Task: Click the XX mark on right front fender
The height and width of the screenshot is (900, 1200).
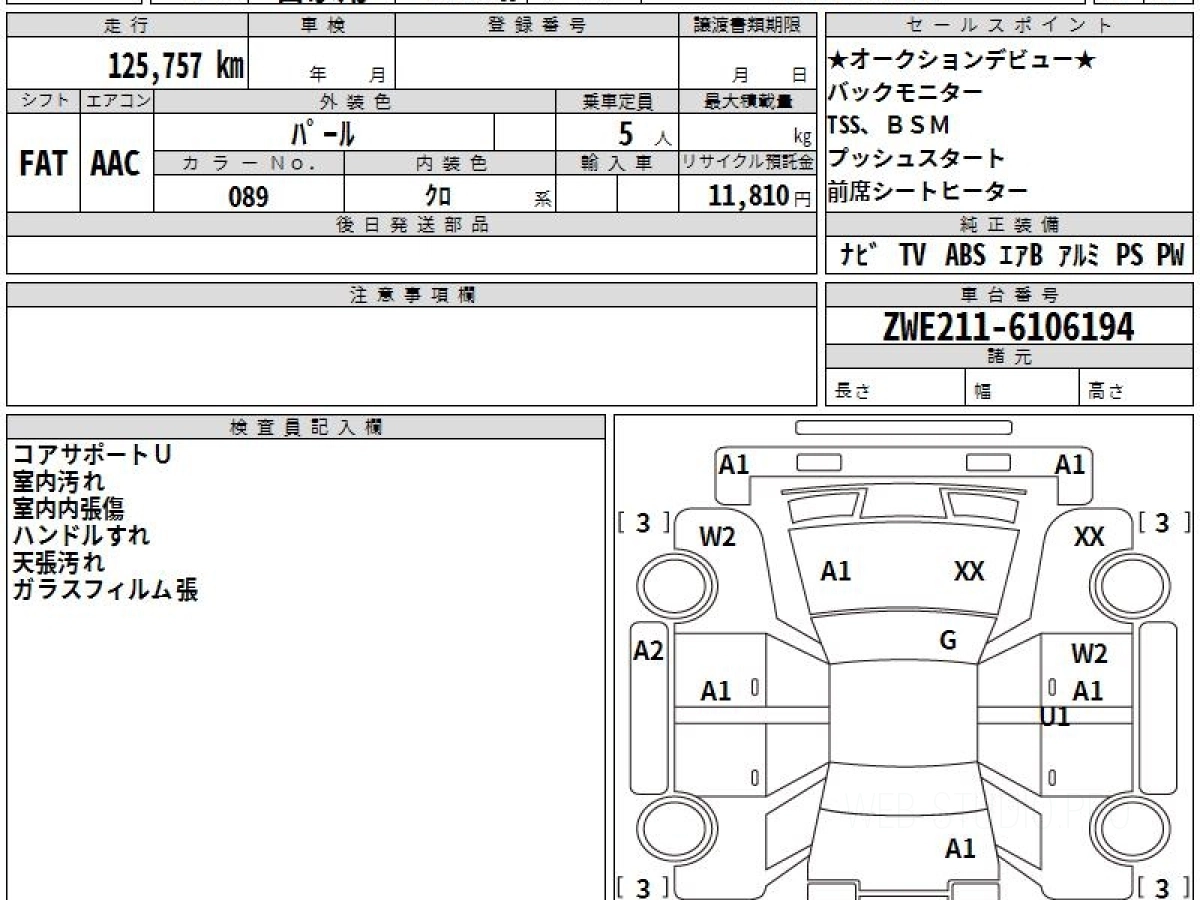Action: coord(1088,537)
